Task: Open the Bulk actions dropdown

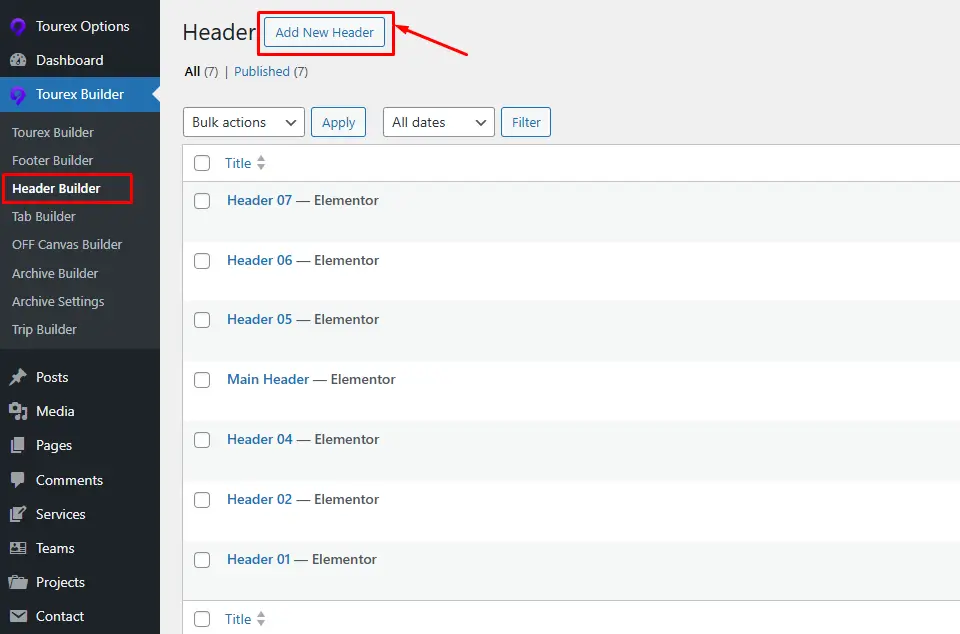Action: 244,122
